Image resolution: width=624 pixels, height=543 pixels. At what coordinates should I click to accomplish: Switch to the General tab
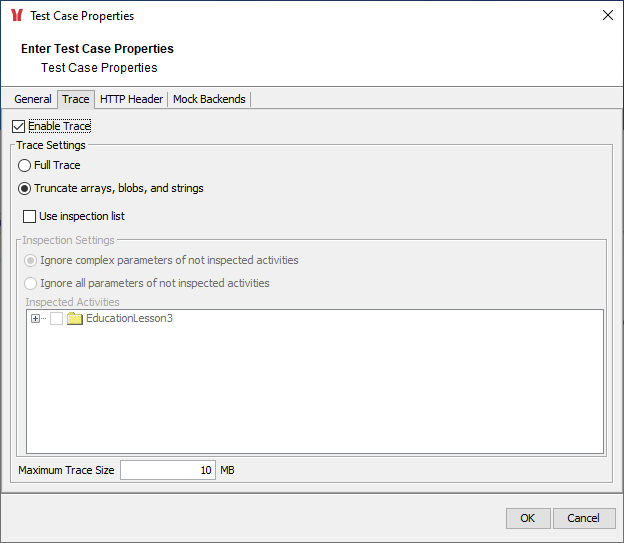[33, 99]
